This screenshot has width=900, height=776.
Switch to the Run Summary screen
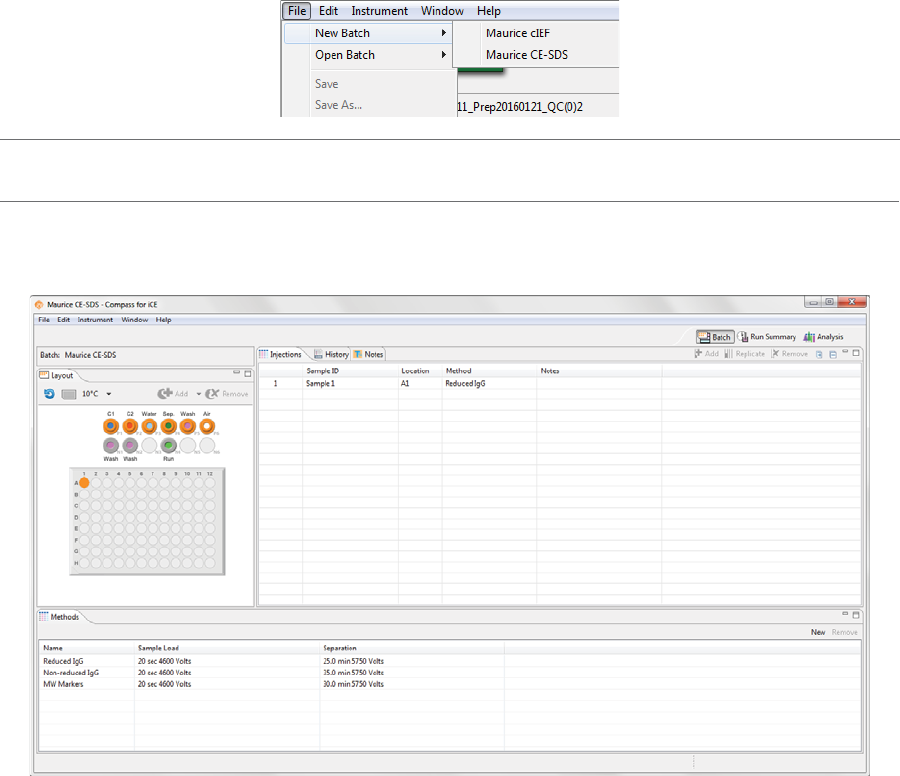click(x=767, y=337)
